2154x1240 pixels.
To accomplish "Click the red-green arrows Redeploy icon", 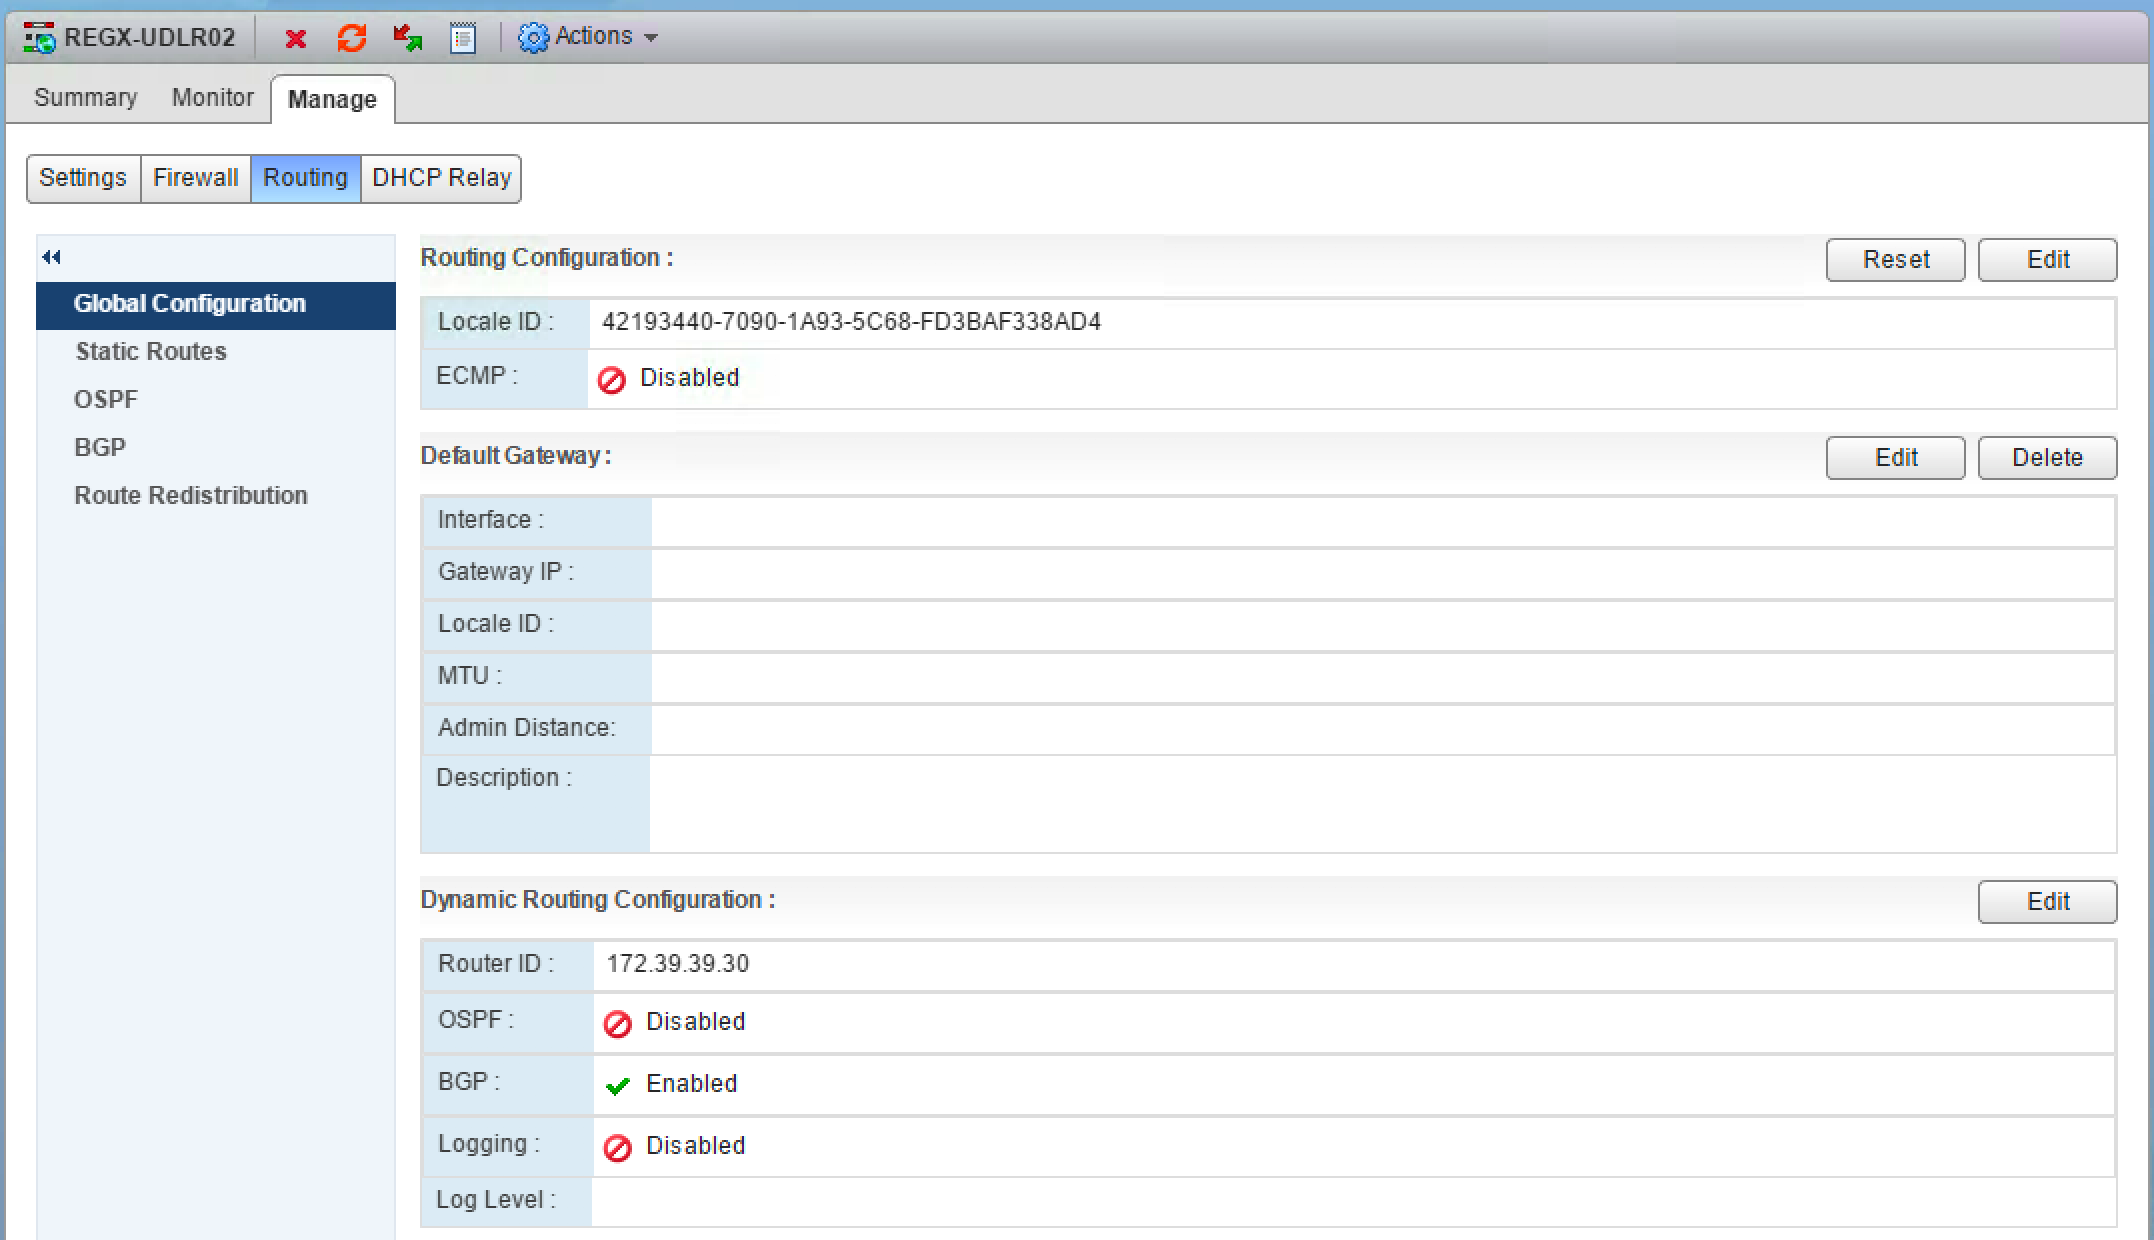I will [407, 38].
